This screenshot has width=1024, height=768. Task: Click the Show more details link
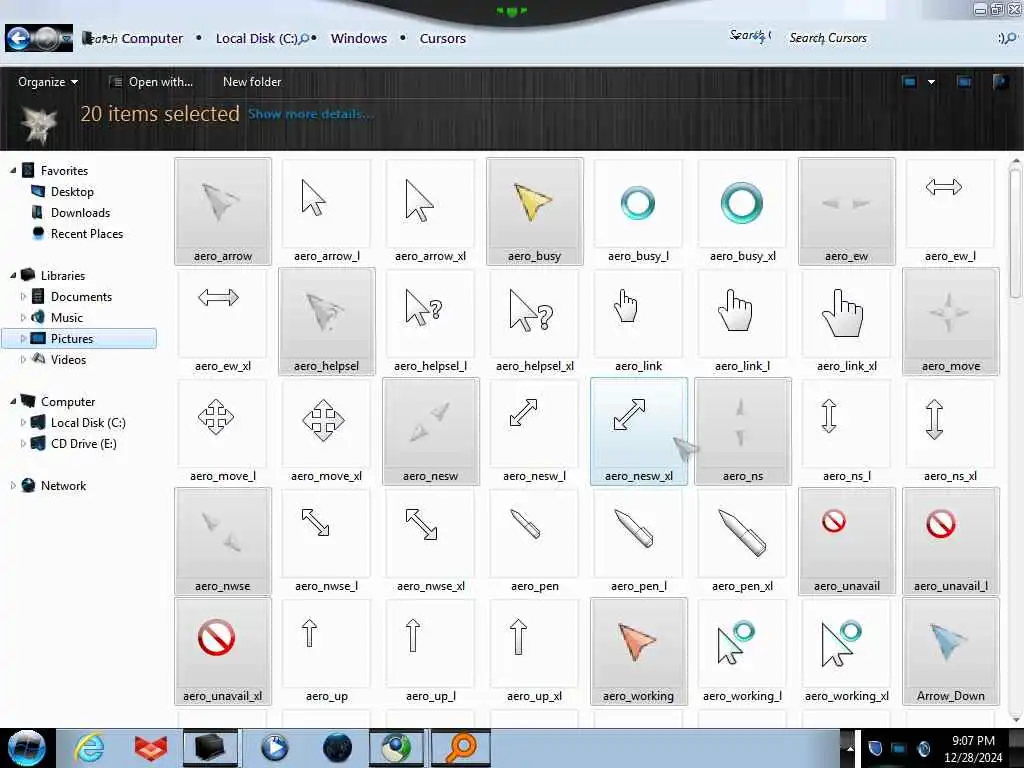click(311, 114)
